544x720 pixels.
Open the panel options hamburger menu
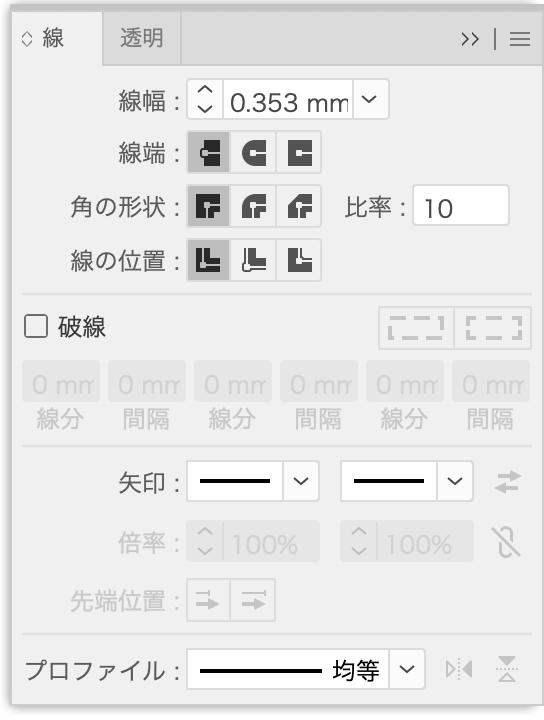pos(520,39)
